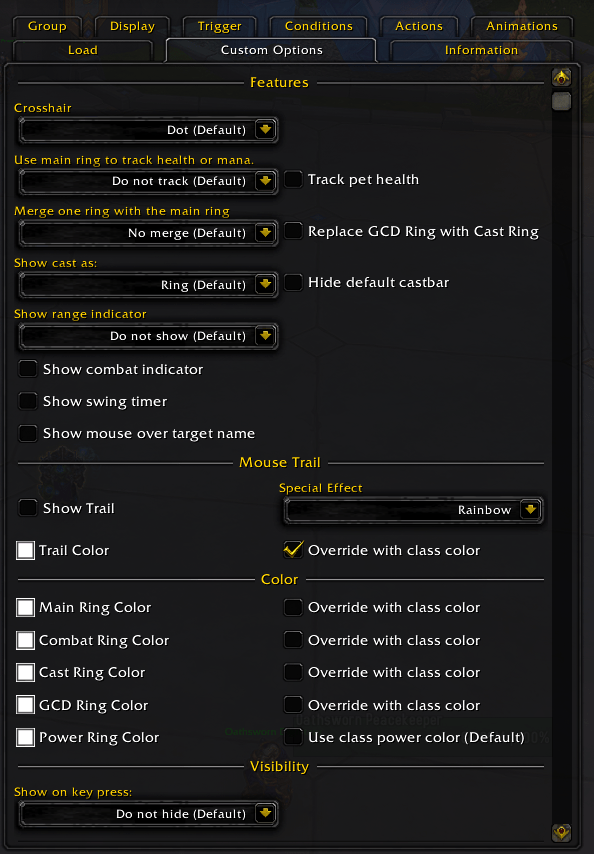594x854 pixels.
Task: Click the scroll-up arrow icon
Action: pyautogui.click(x=561, y=77)
